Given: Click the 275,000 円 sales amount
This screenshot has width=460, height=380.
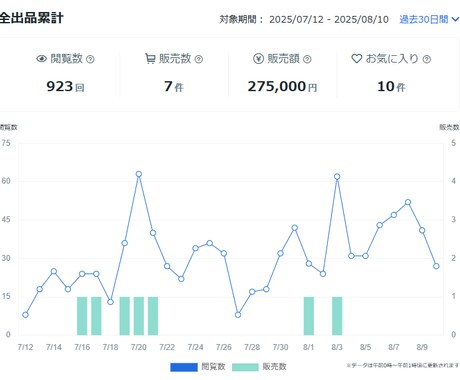Looking at the screenshot, I should point(282,87).
